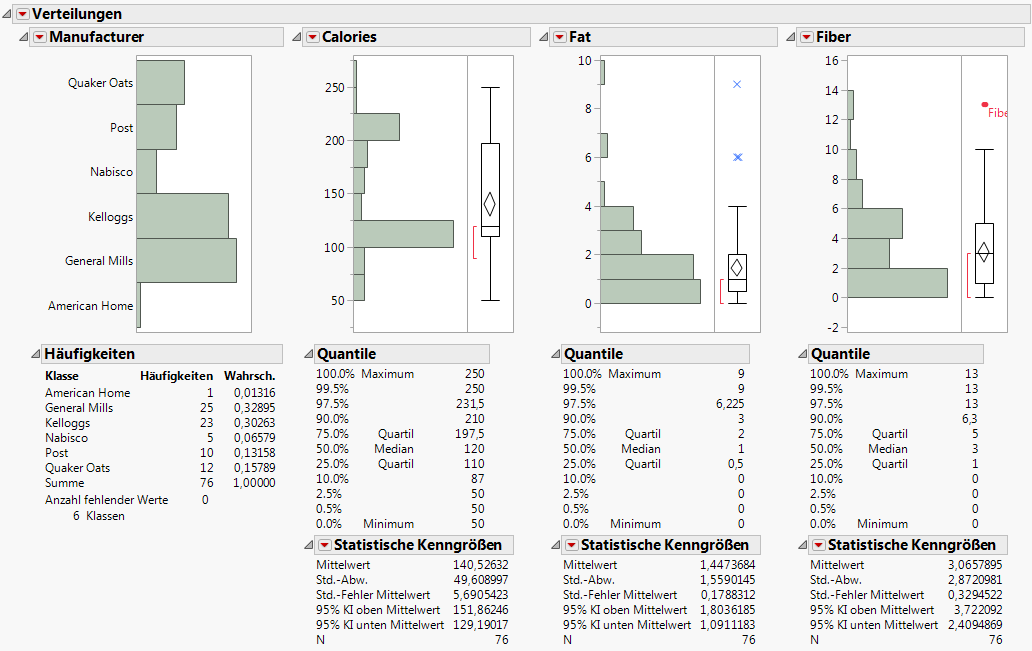Collapse the Manufacturer panel
Viewport: 1032px width, 651px height.
coord(24,36)
